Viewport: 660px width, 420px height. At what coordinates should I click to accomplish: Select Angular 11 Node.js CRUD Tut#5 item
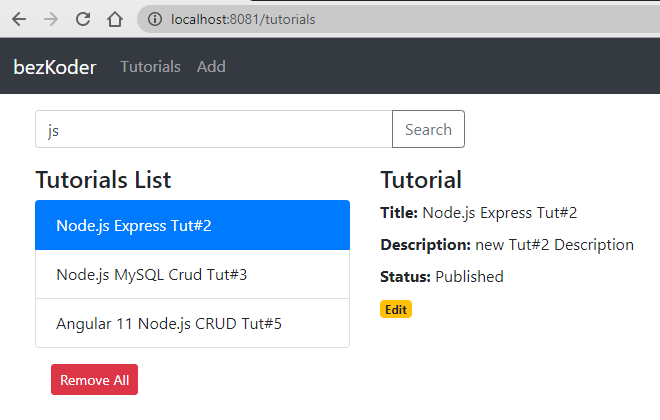coord(192,324)
